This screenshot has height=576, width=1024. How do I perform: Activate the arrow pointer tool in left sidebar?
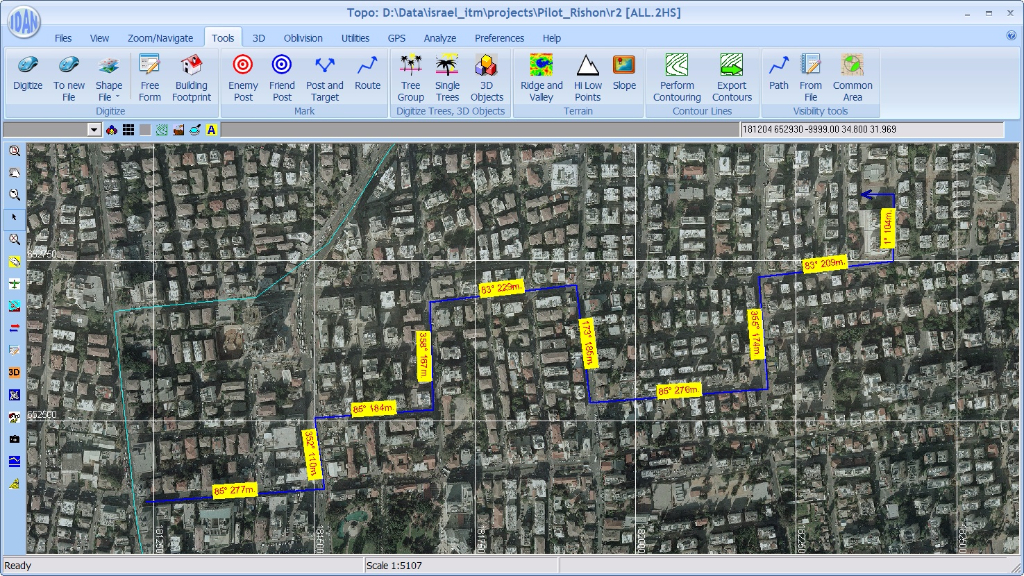pos(14,217)
